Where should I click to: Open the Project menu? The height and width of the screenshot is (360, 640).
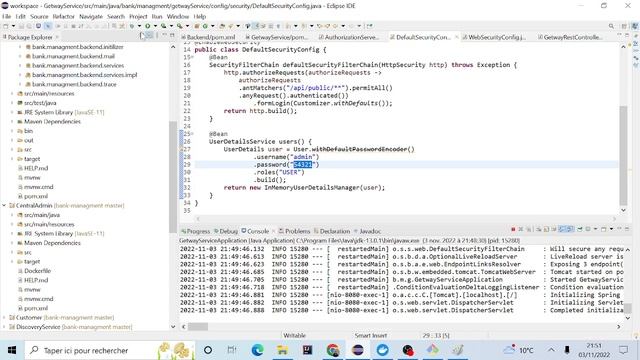(138, 16)
